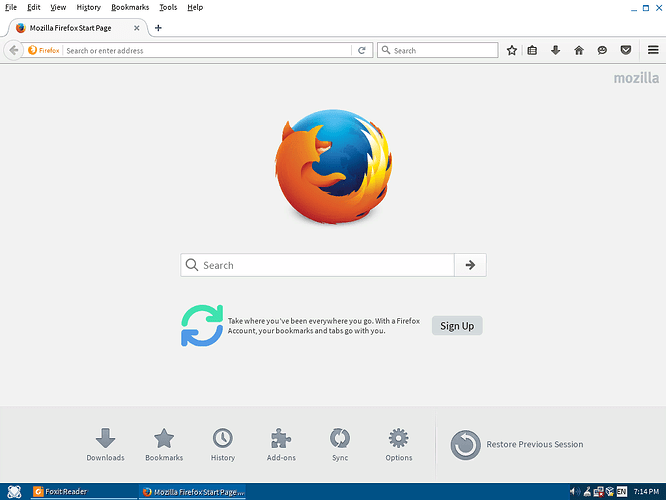This screenshot has width=666, height=500.
Task: Open the History menu
Action: 88,7
